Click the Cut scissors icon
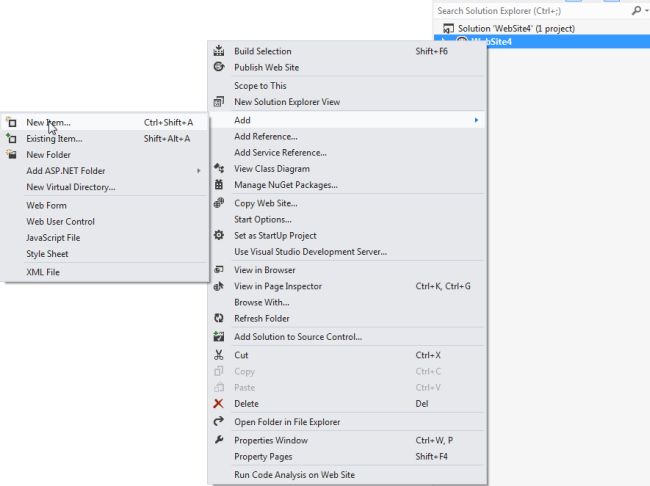This screenshot has height=486, width=650. 219,355
